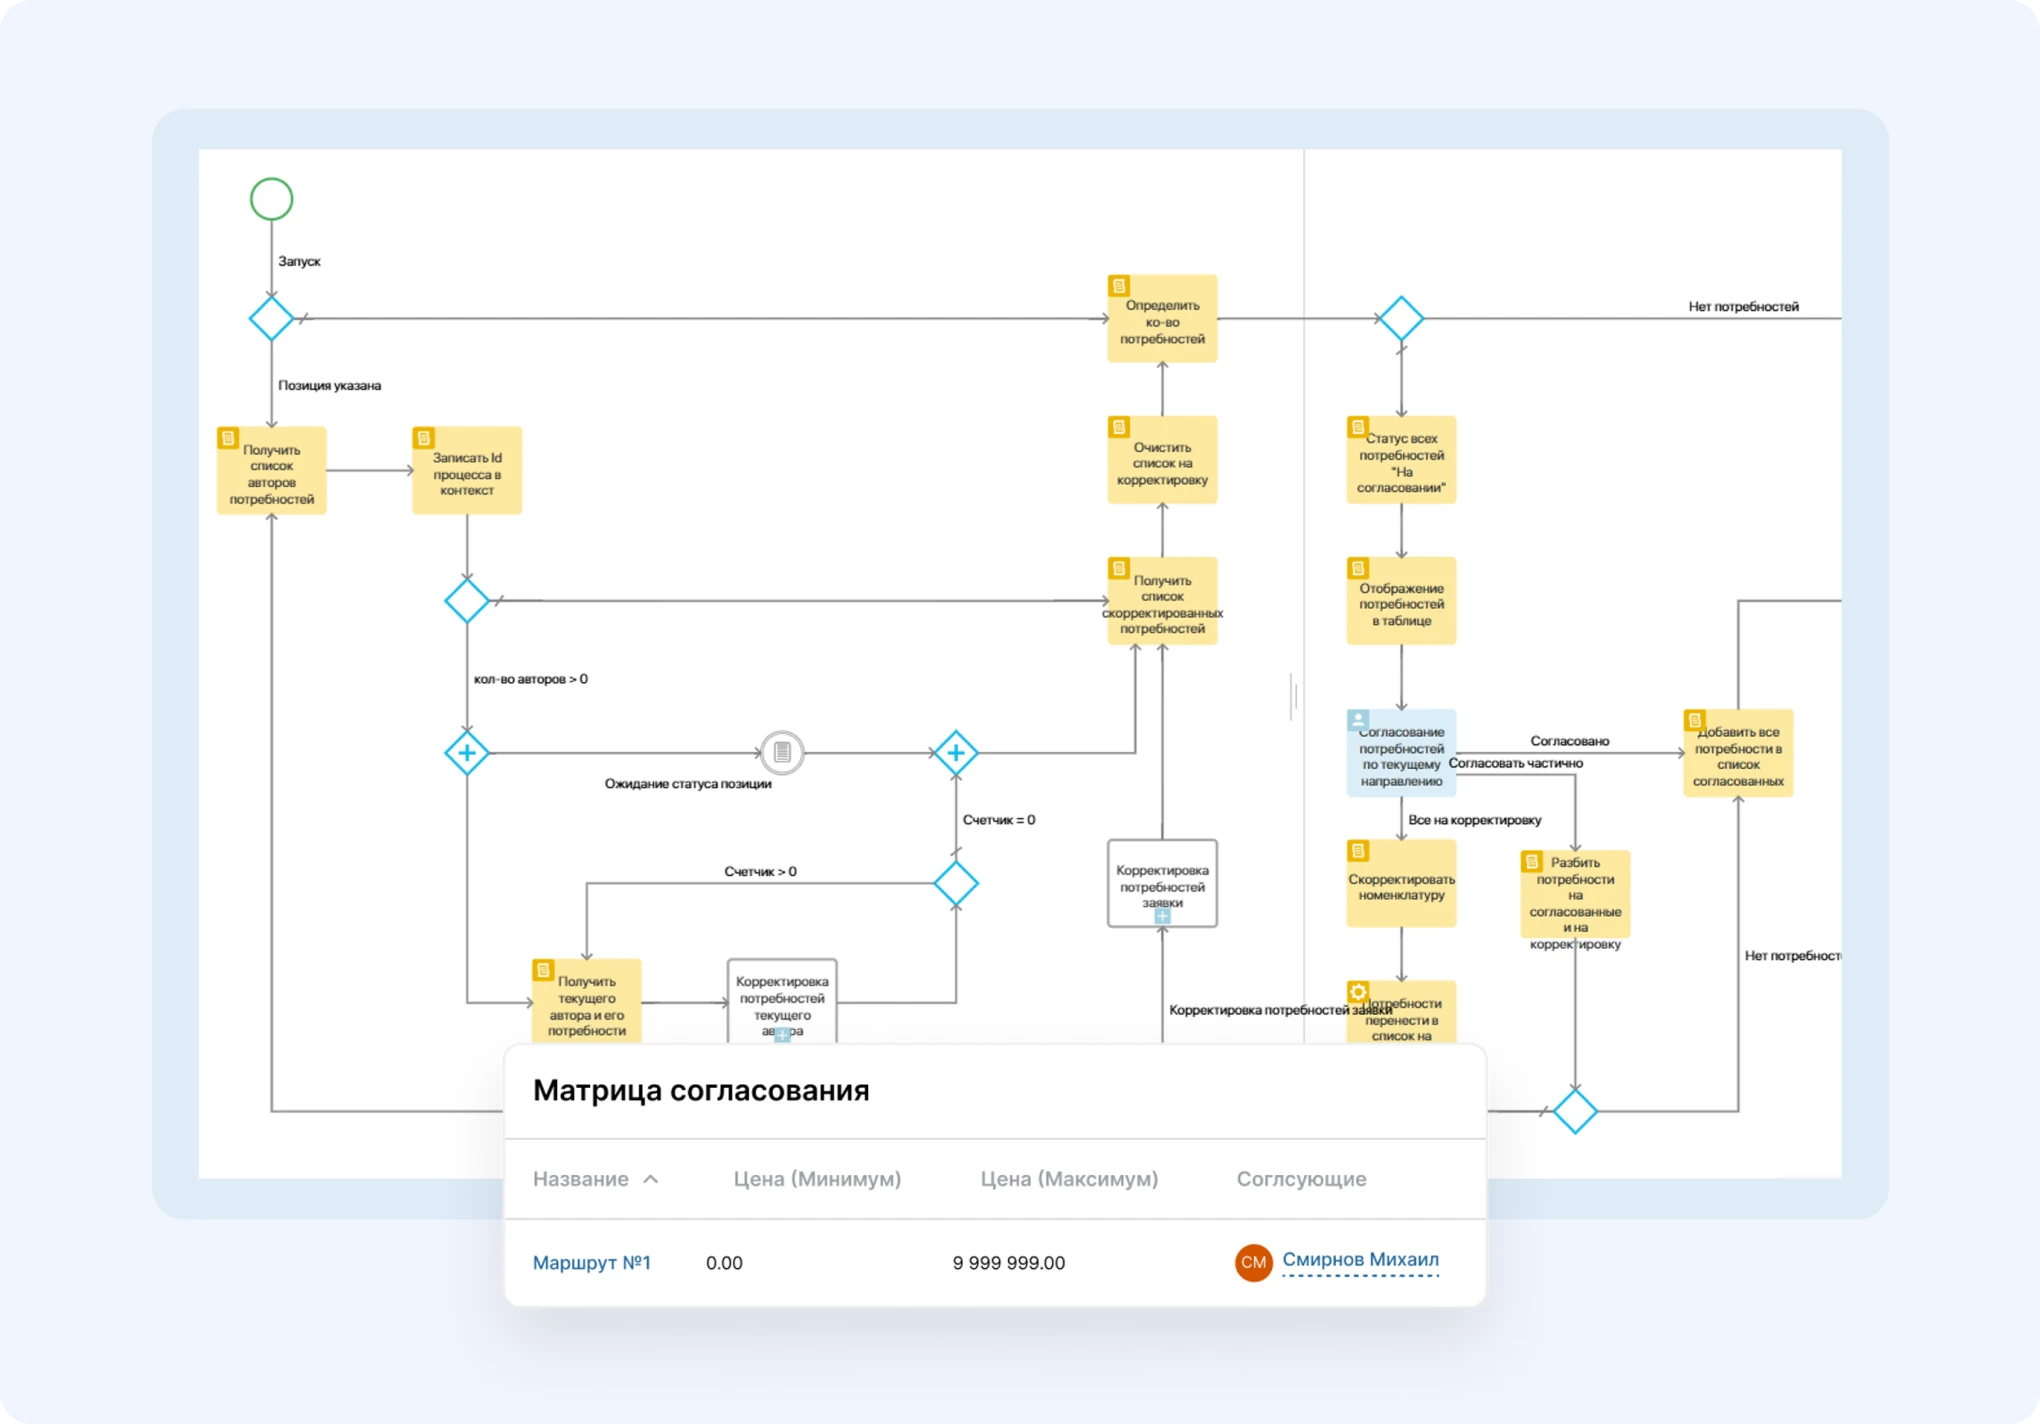Click the gateway diamond below 'Запуск'

(271, 318)
